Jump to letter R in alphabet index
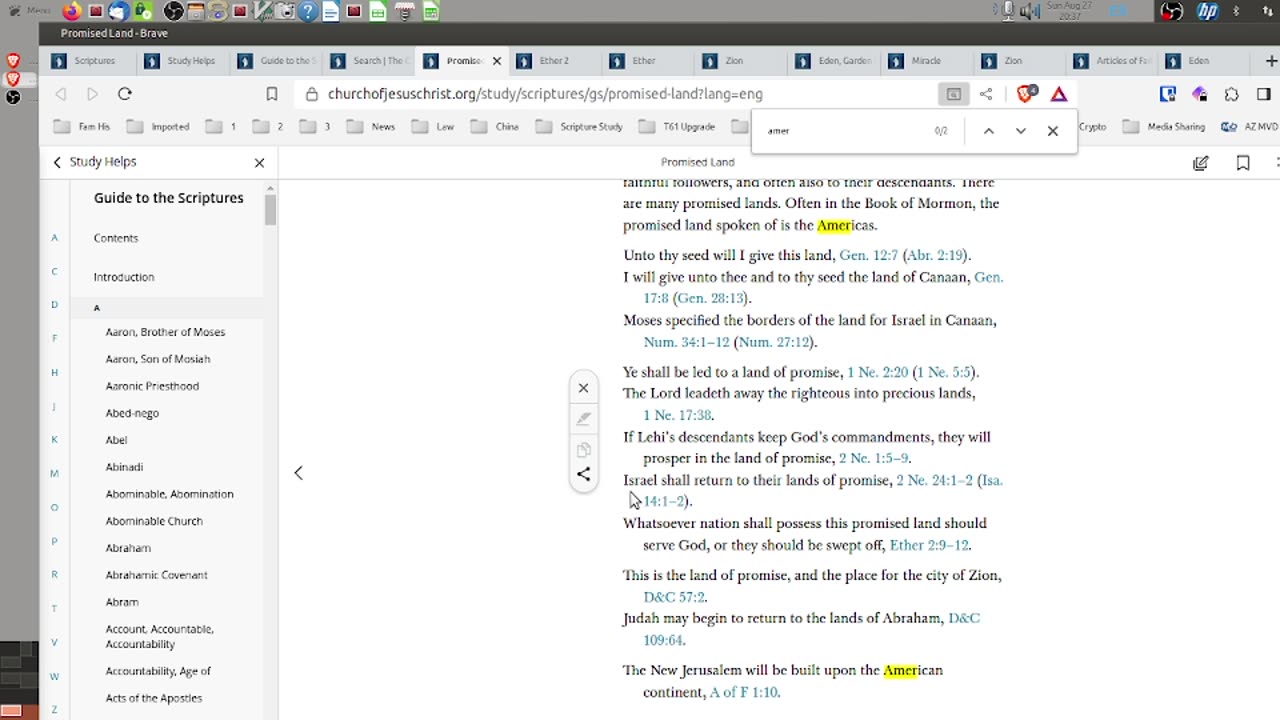Screen dimensions: 1280x720 click(x=55, y=575)
